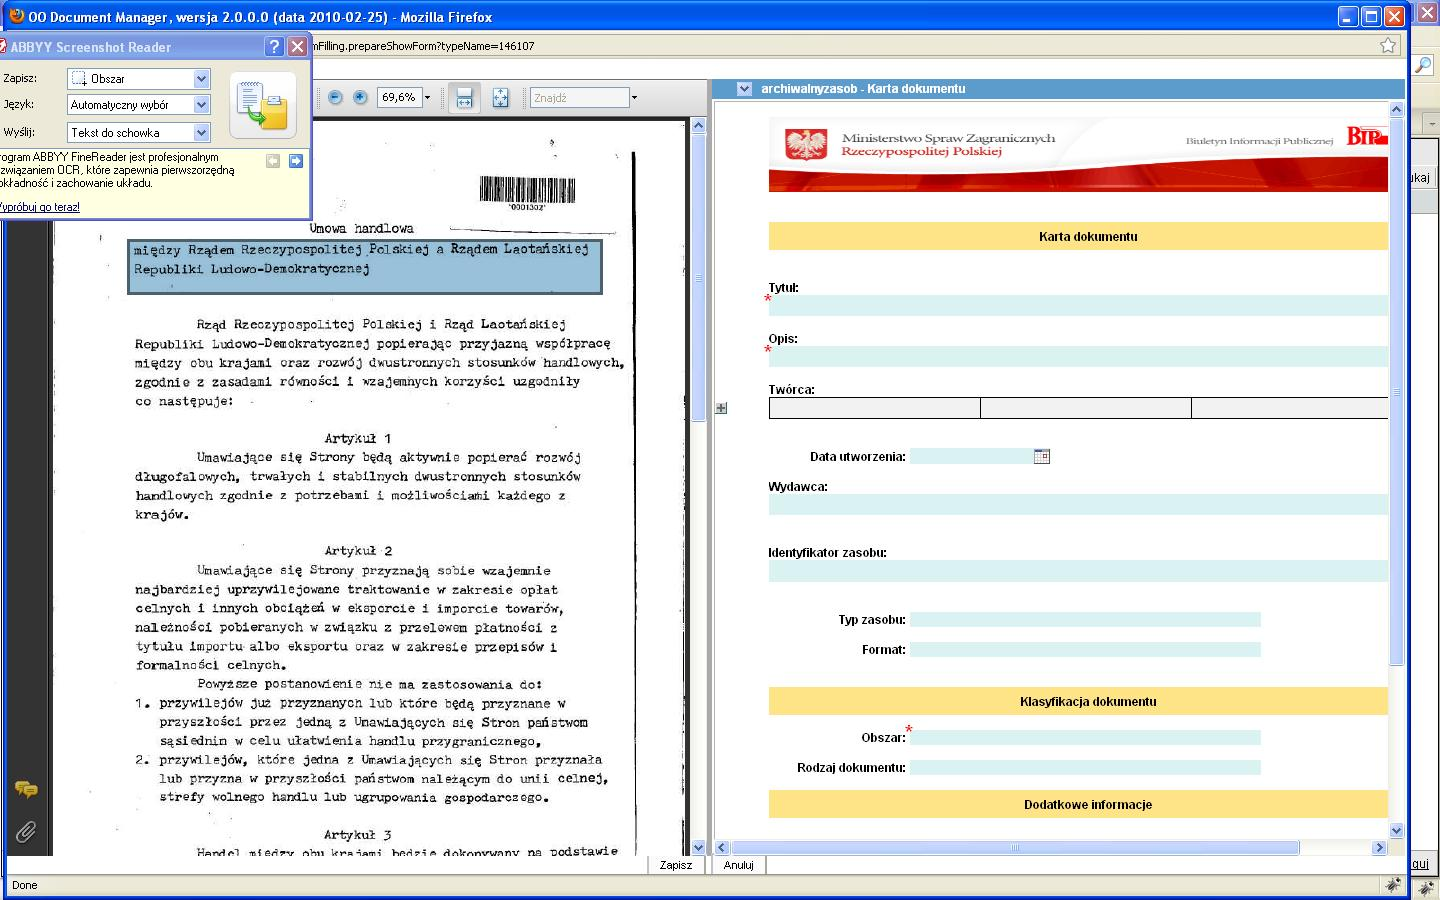
Task: Click the Zapisz button below the document
Action: [676, 865]
